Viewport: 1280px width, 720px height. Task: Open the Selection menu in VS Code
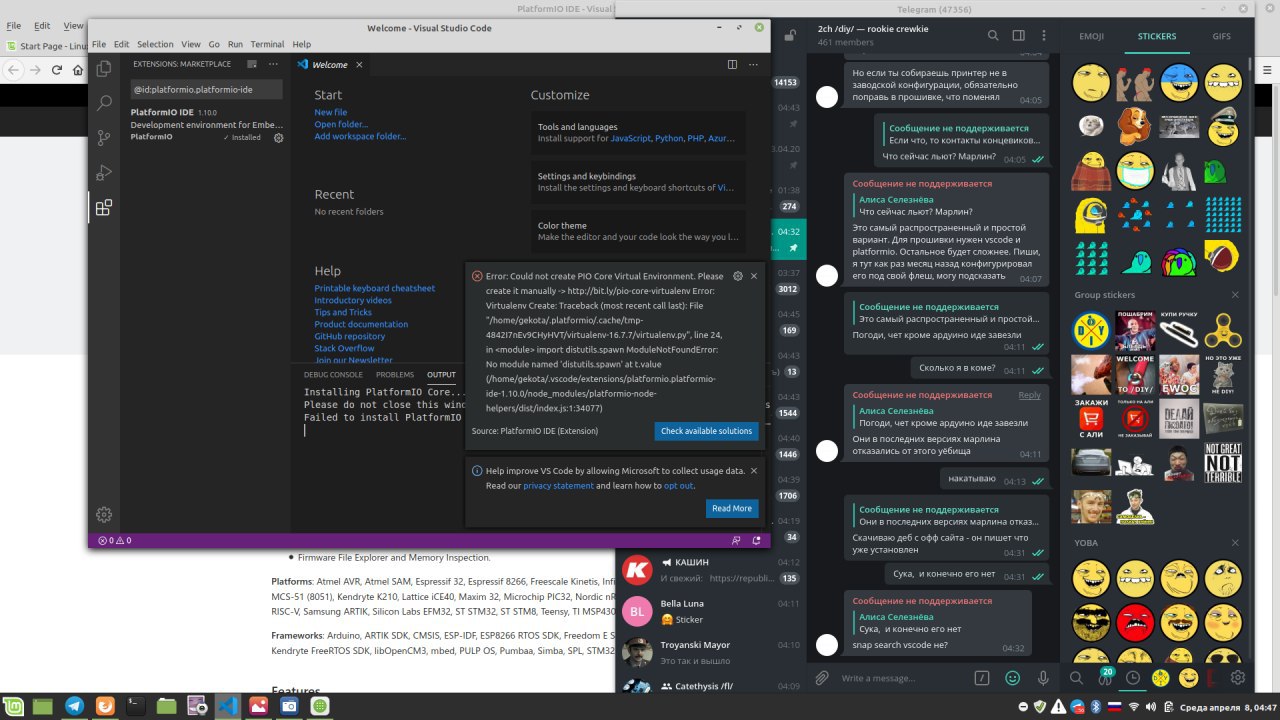point(155,44)
